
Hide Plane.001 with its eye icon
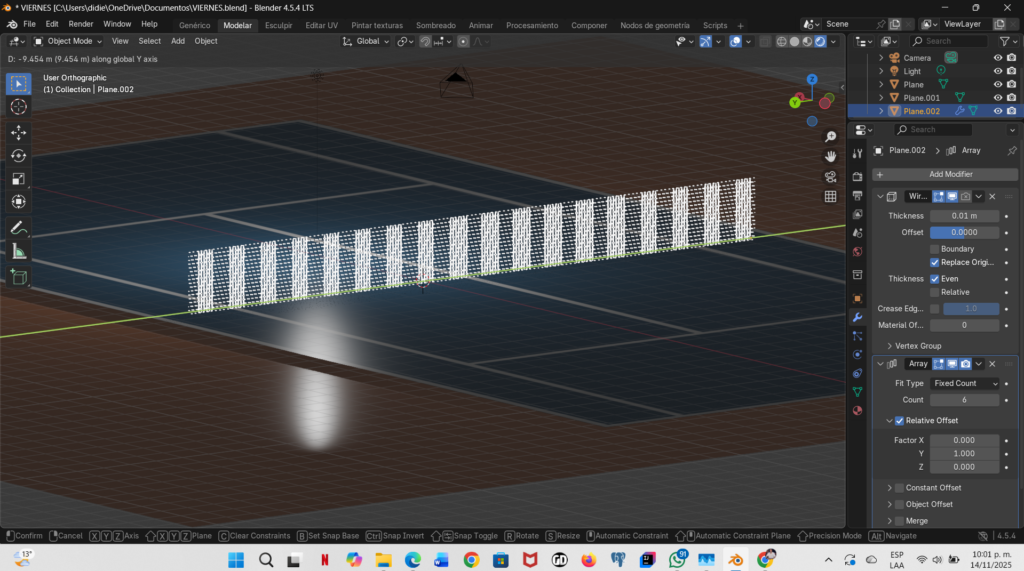(x=997, y=98)
